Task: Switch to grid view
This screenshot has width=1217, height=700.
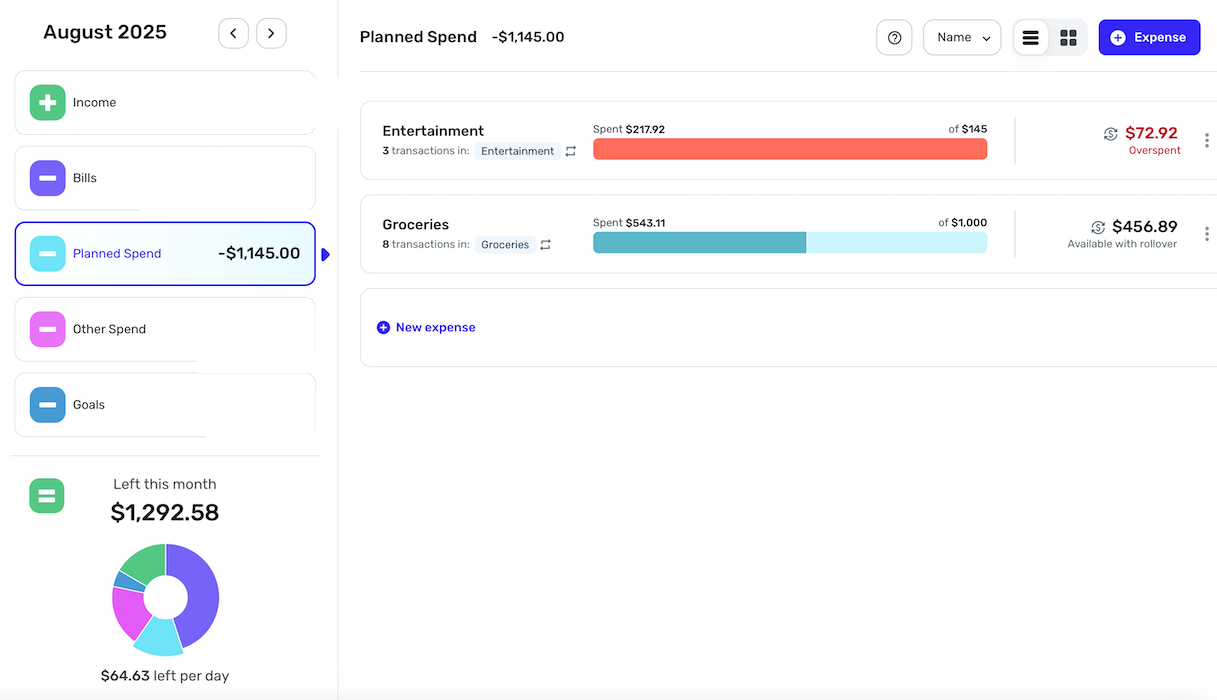Action: pyautogui.click(x=1068, y=37)
